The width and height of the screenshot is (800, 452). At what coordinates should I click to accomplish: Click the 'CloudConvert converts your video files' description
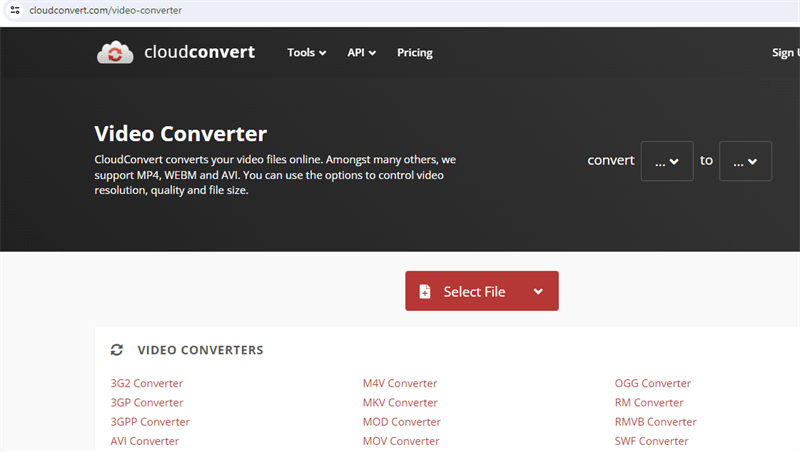[x=275, y=174]
